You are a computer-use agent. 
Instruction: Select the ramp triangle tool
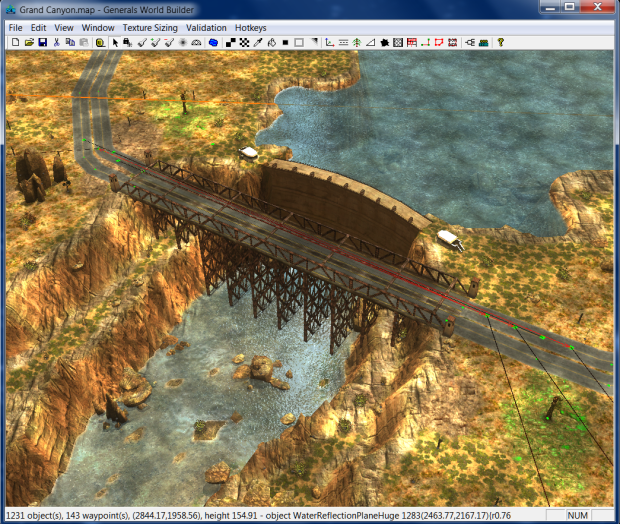tap(370, 42)
